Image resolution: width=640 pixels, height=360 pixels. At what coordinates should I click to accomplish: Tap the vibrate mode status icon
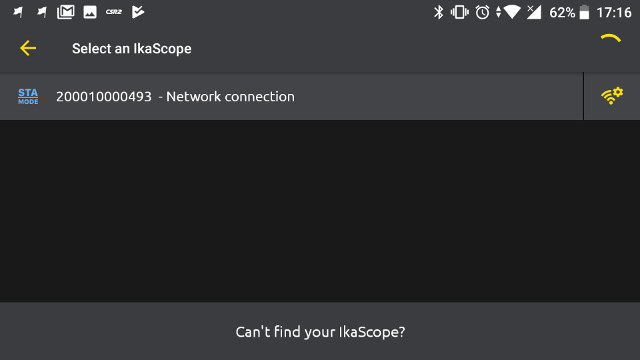click(460, 13)
